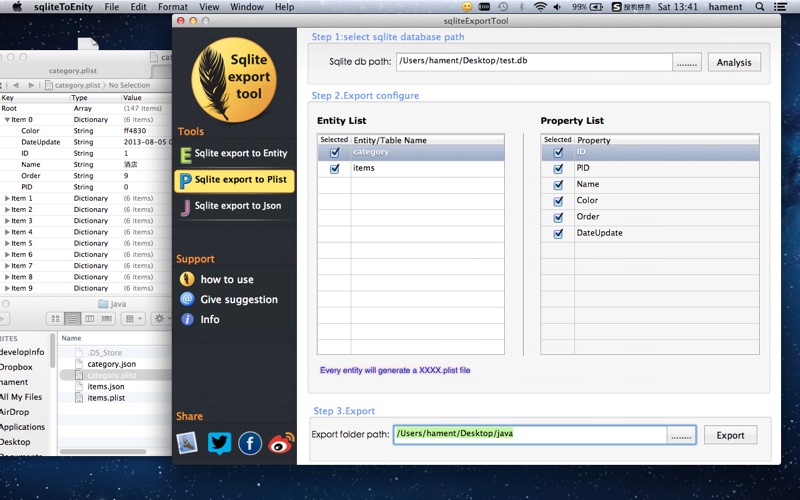
Task: Select Sqlite export to Plist tool
Action: click(x=234, y=180)
